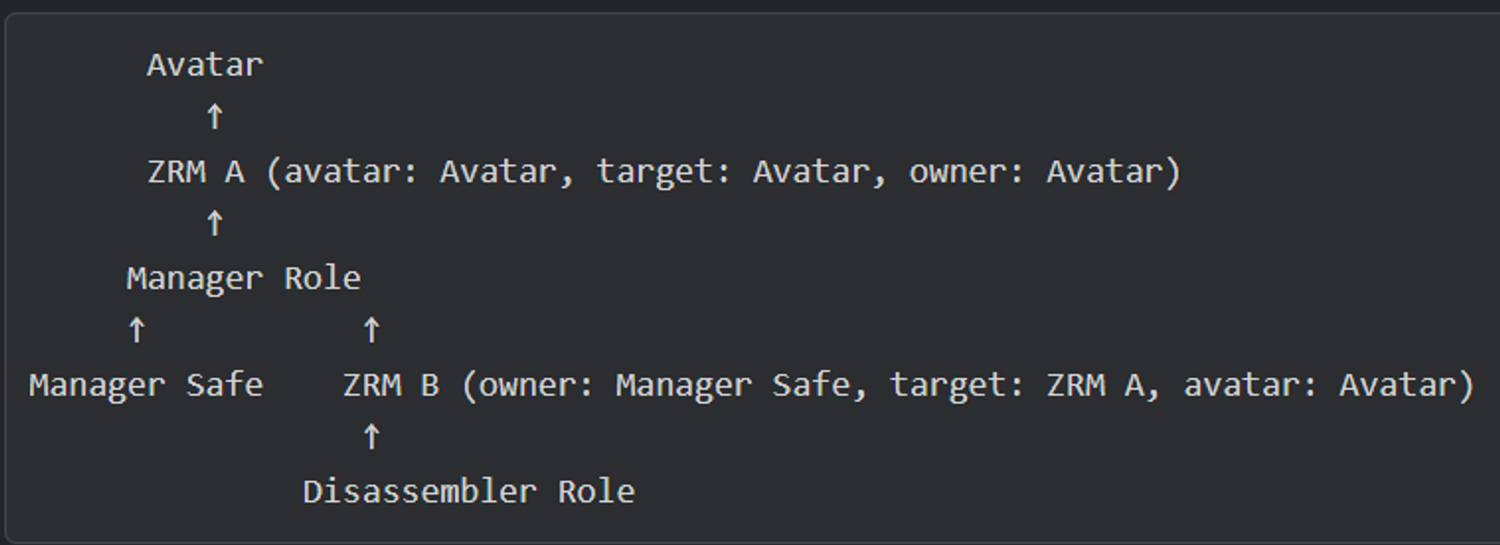Click the "ZRM A" label text

click(x=196, y=172)
